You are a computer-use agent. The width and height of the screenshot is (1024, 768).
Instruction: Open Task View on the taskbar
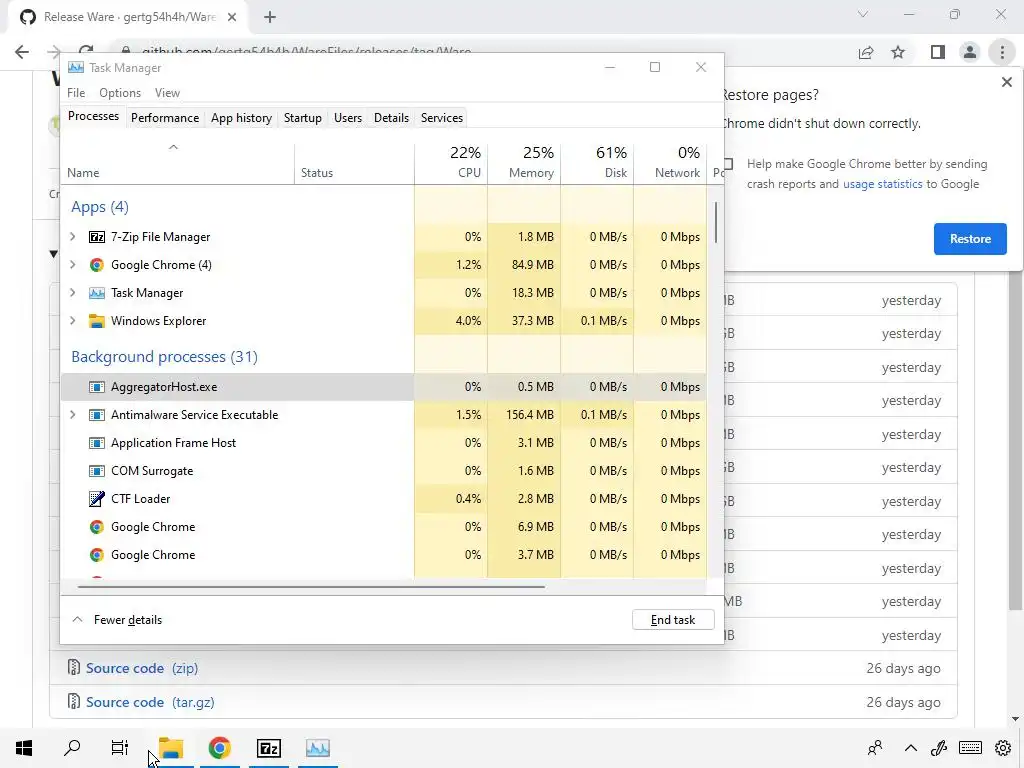120,748
